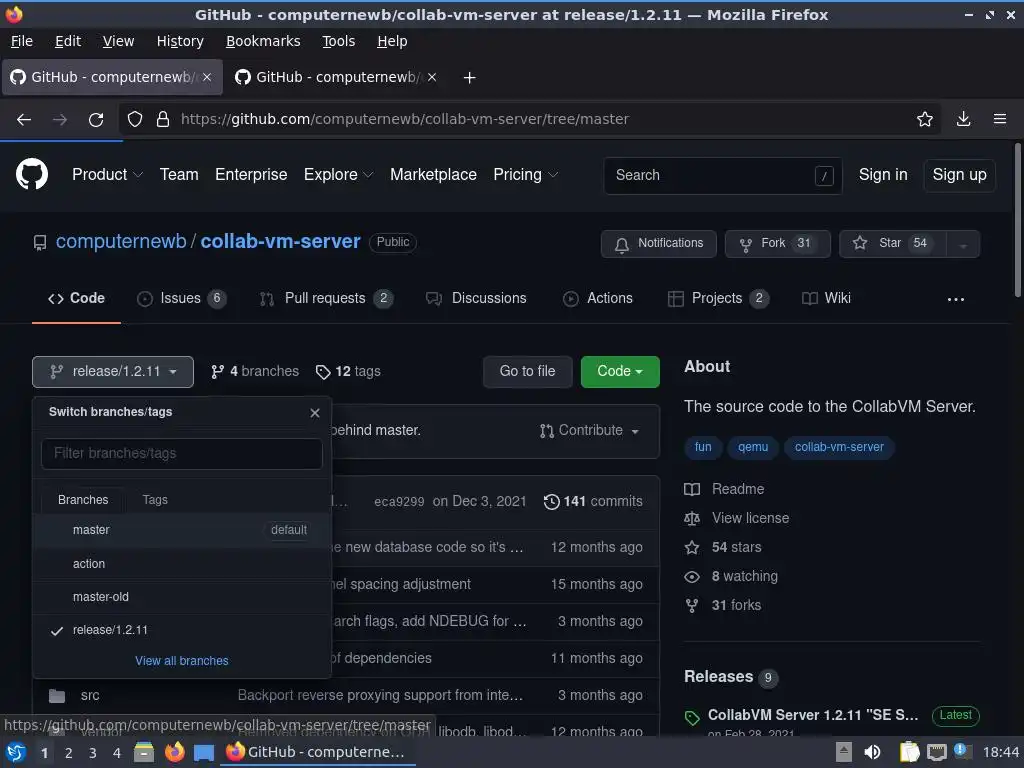The image size is (1024, 768).
Task: Click the page vertical scrollbar
Action: point(1017,220)
